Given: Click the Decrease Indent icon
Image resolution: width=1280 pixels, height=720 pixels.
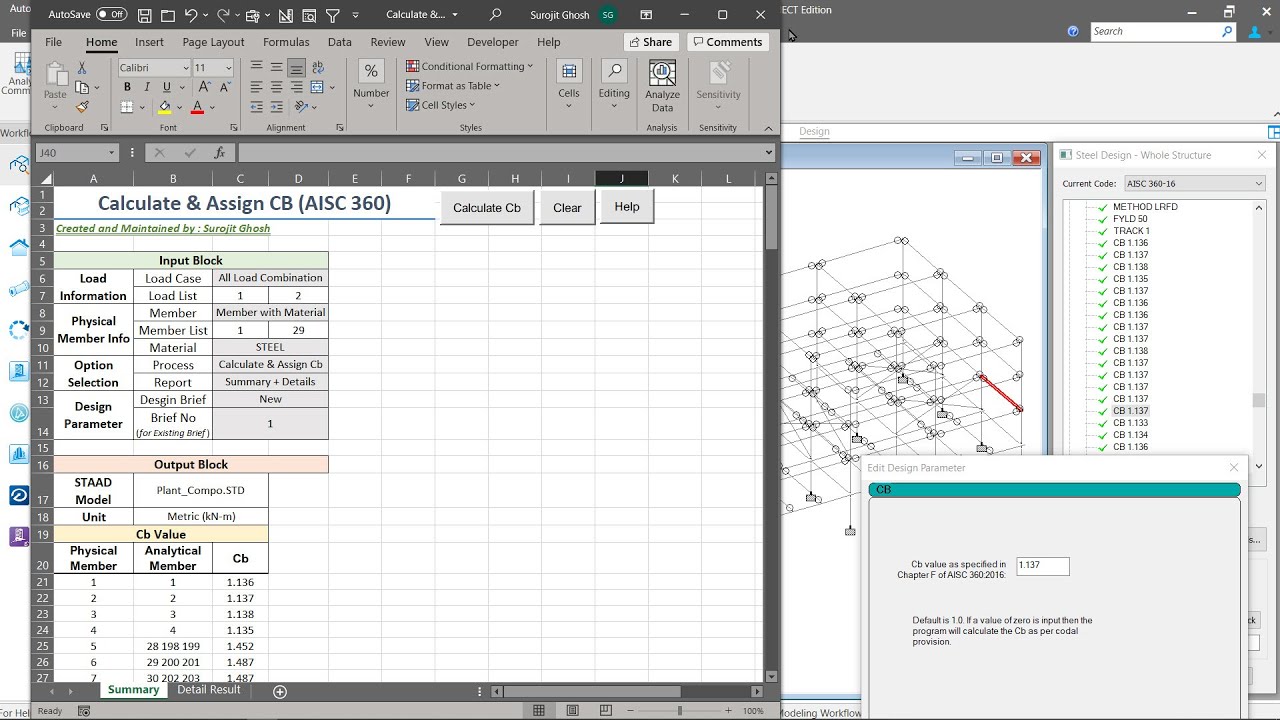Looking at the screenshot, I should pyautogui.click(x=256, y=107).
